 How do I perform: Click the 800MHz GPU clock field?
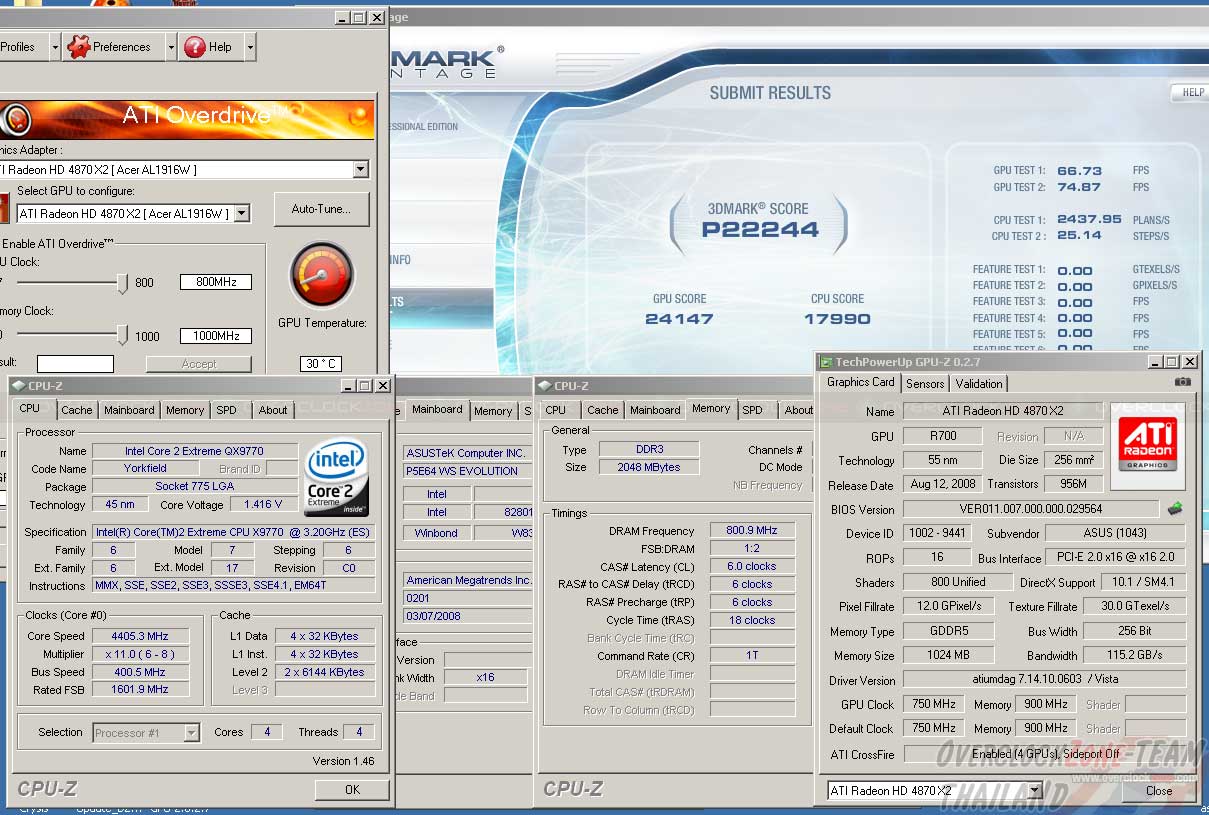coord(216,282)
